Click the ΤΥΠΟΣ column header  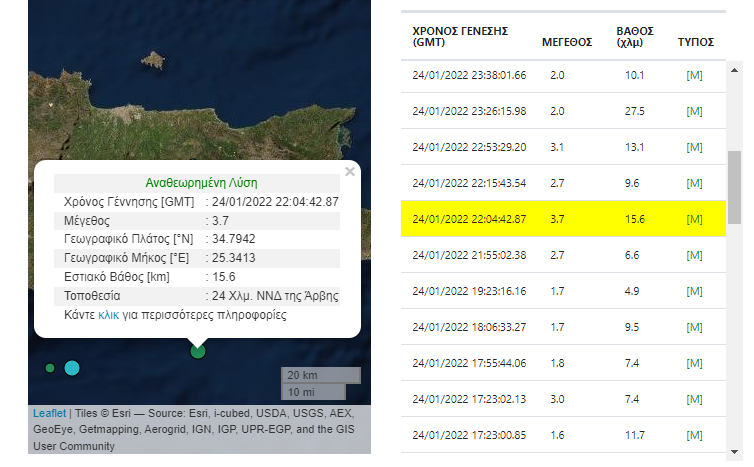tap(696, 42)
